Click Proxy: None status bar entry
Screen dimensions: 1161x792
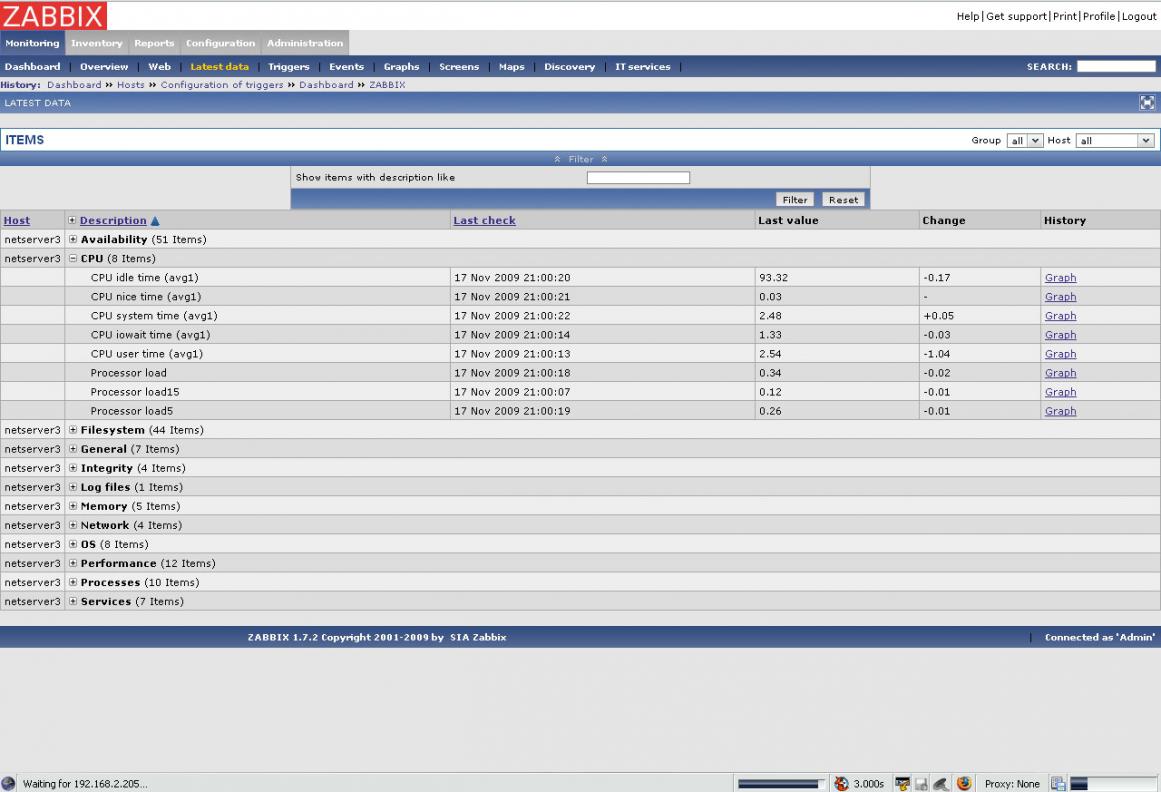(1012, 784)
